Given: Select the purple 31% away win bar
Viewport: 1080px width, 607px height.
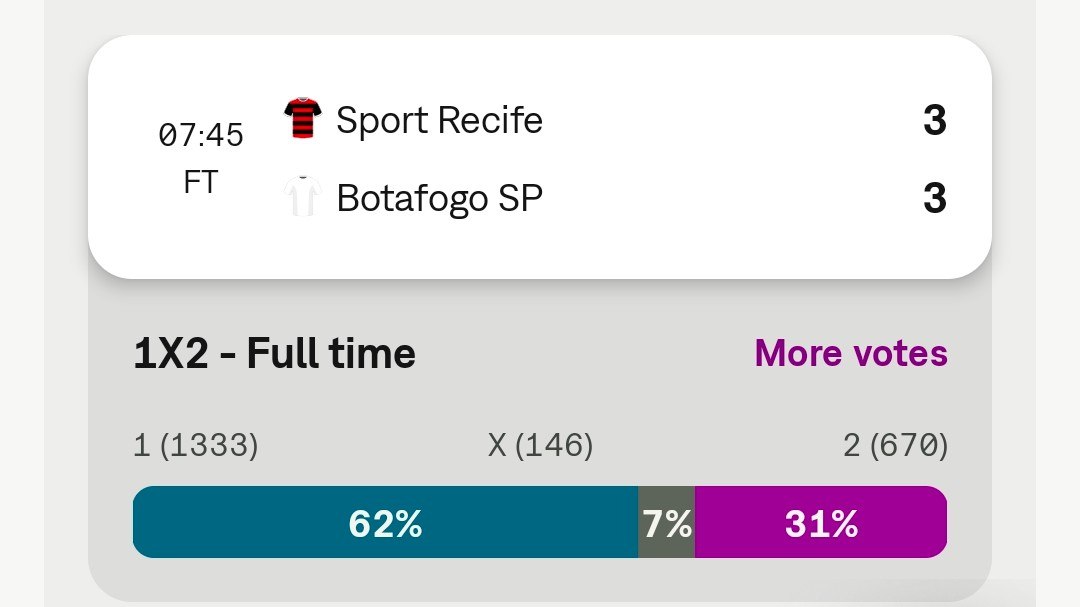Looking at the screenshot, I should point(821,522).
